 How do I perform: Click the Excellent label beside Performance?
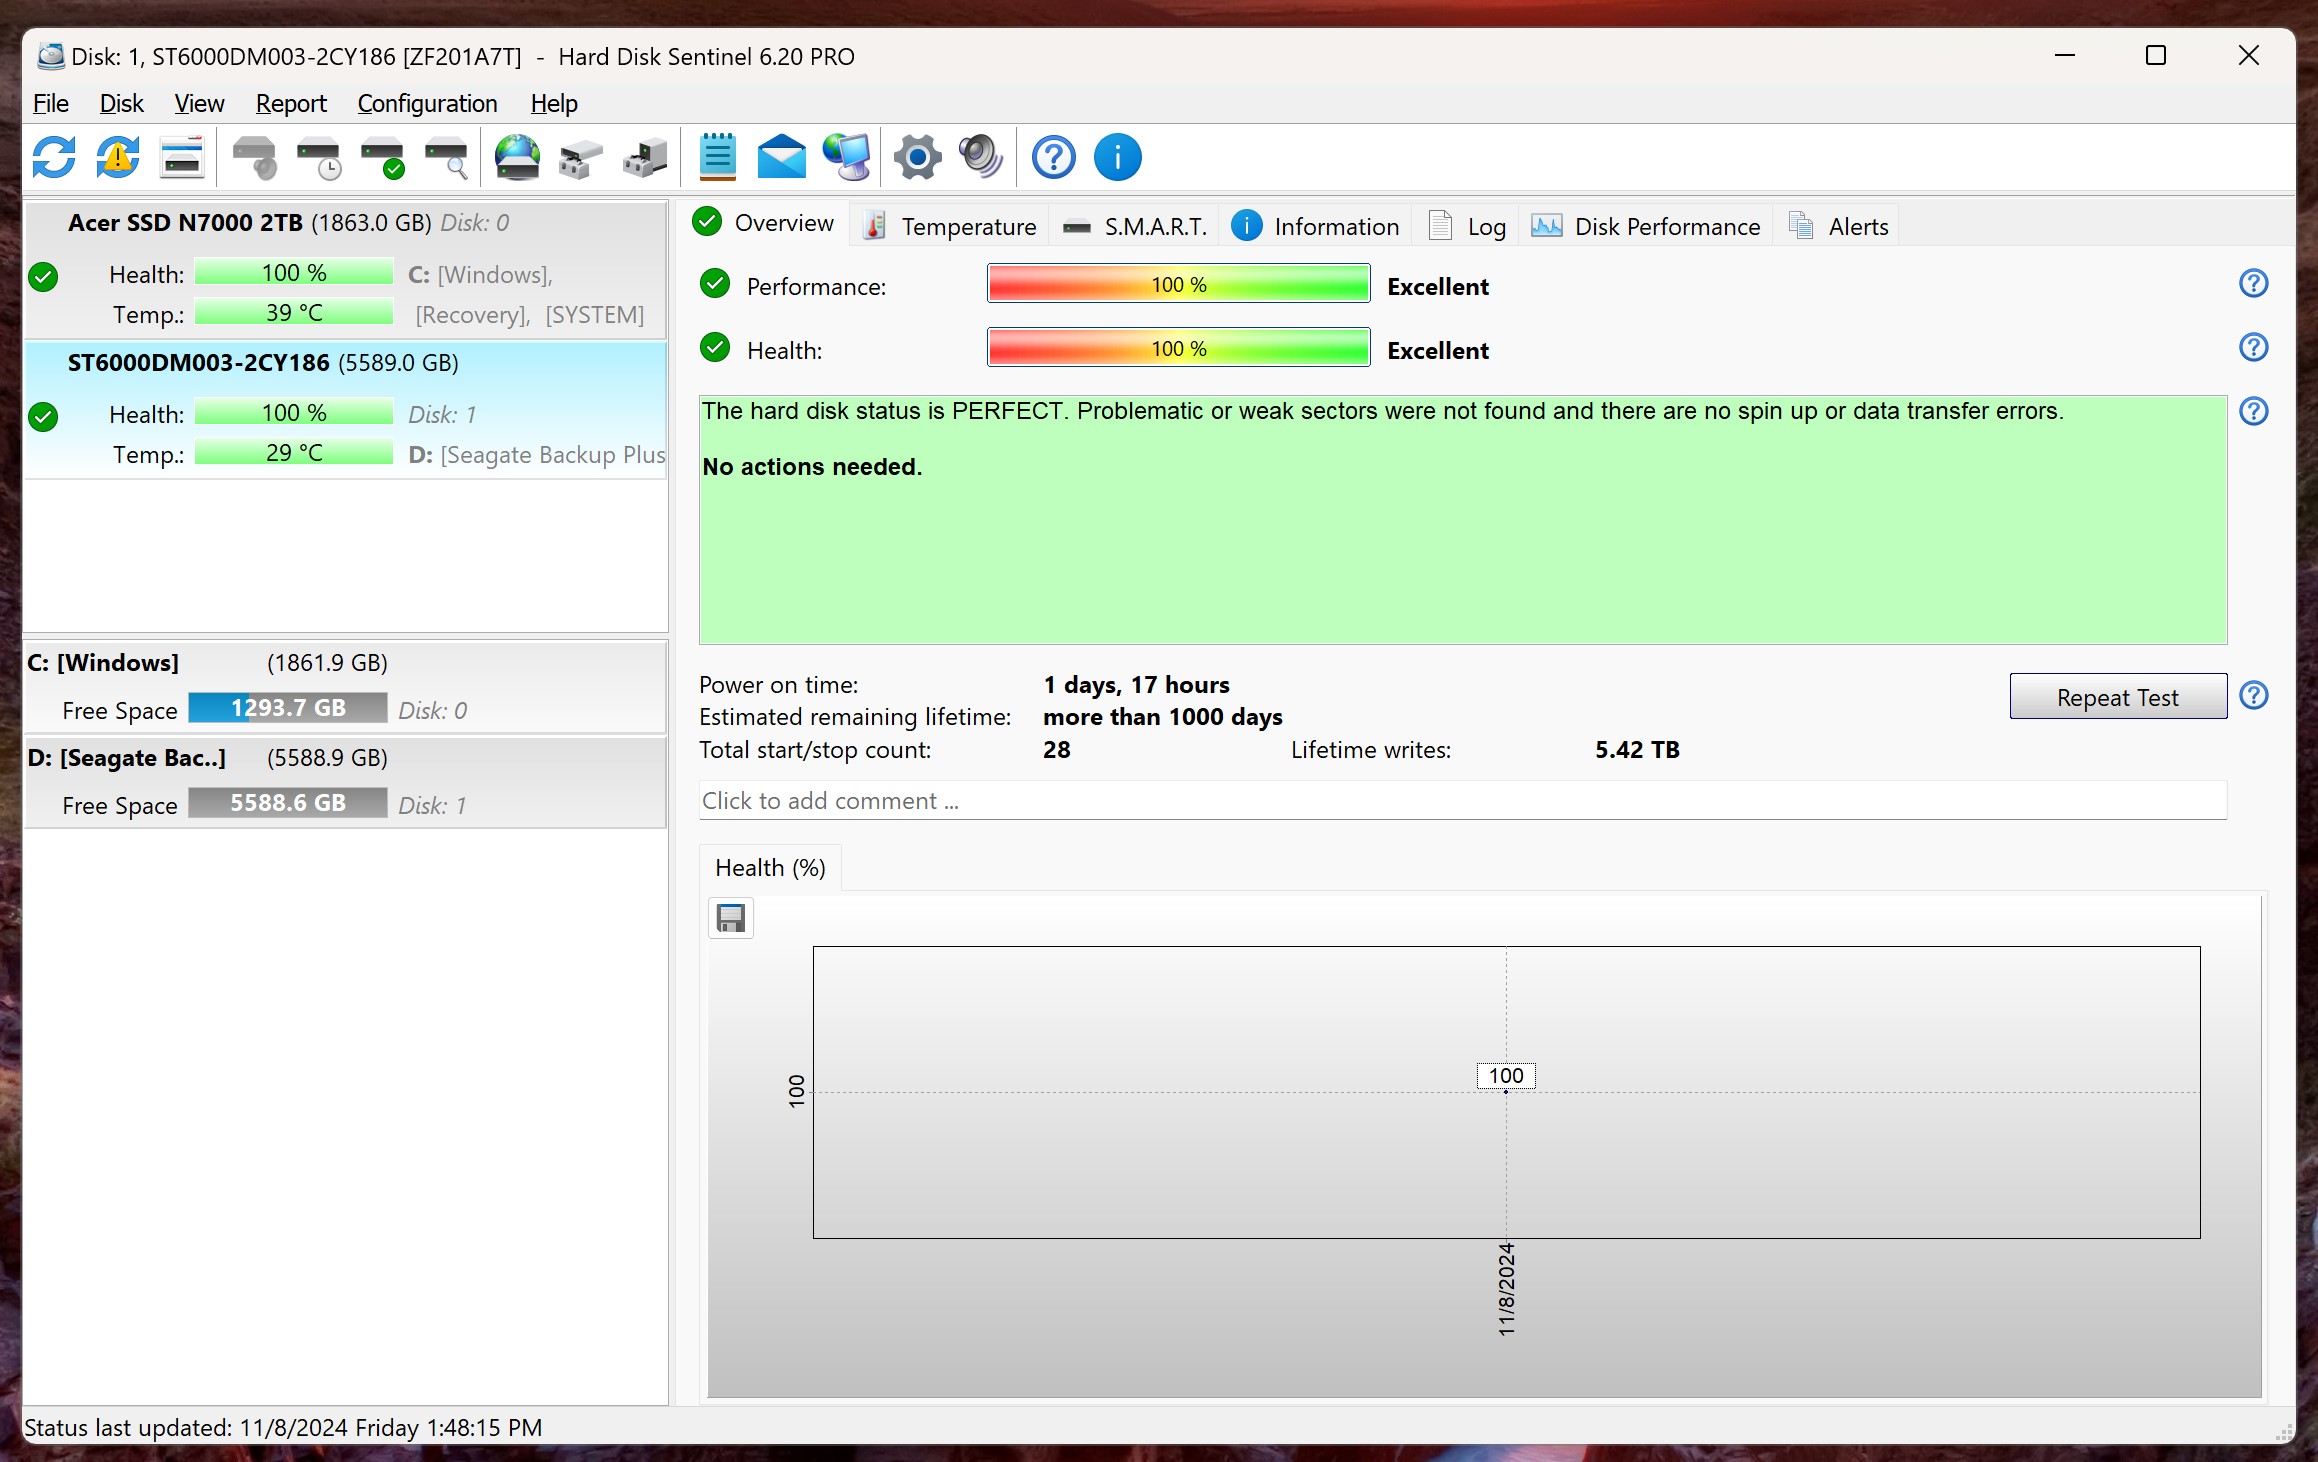[1438, 287]
